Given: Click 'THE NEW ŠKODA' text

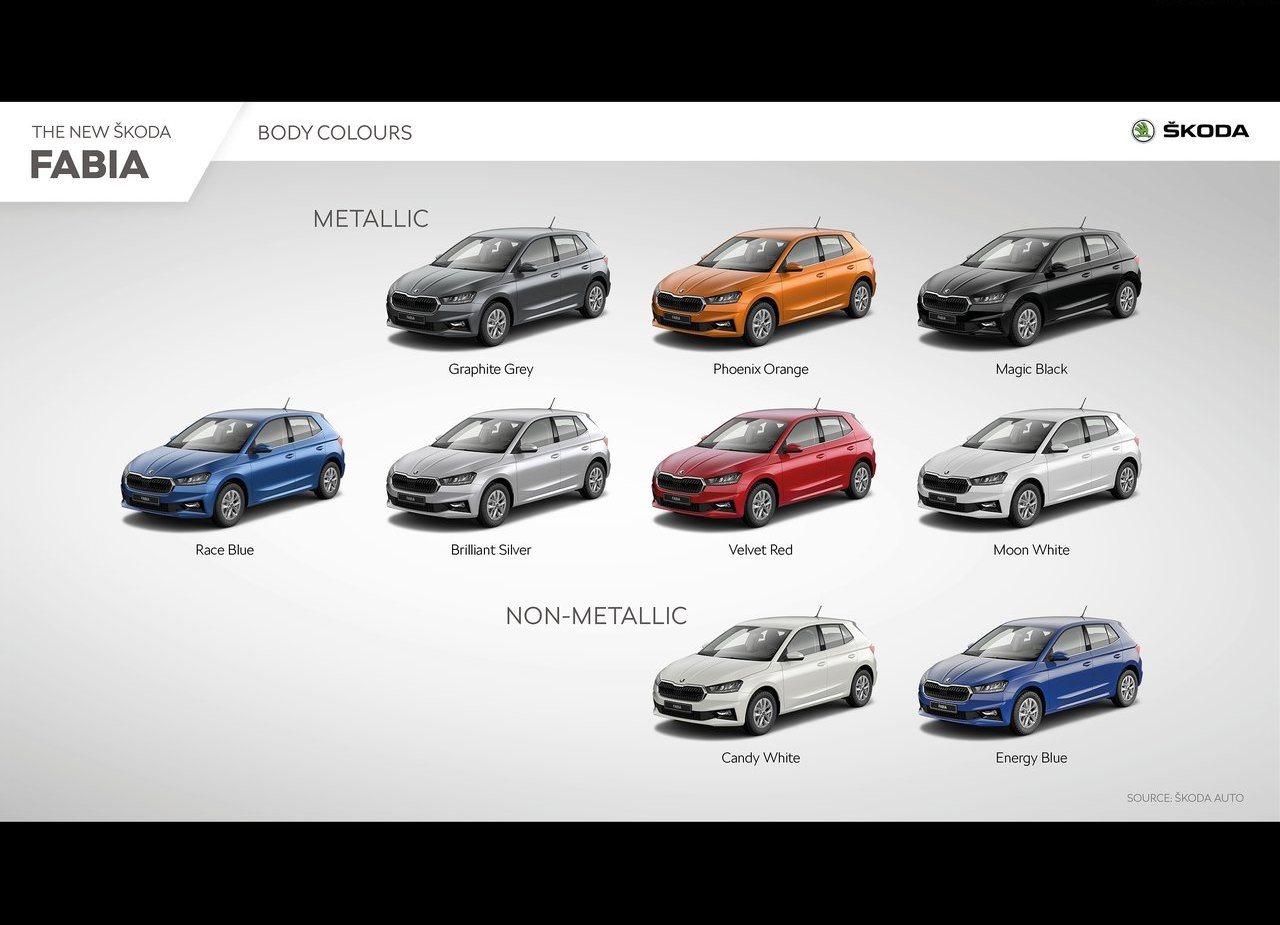Looking at the screenshot, I should click(x=101, y=131).
